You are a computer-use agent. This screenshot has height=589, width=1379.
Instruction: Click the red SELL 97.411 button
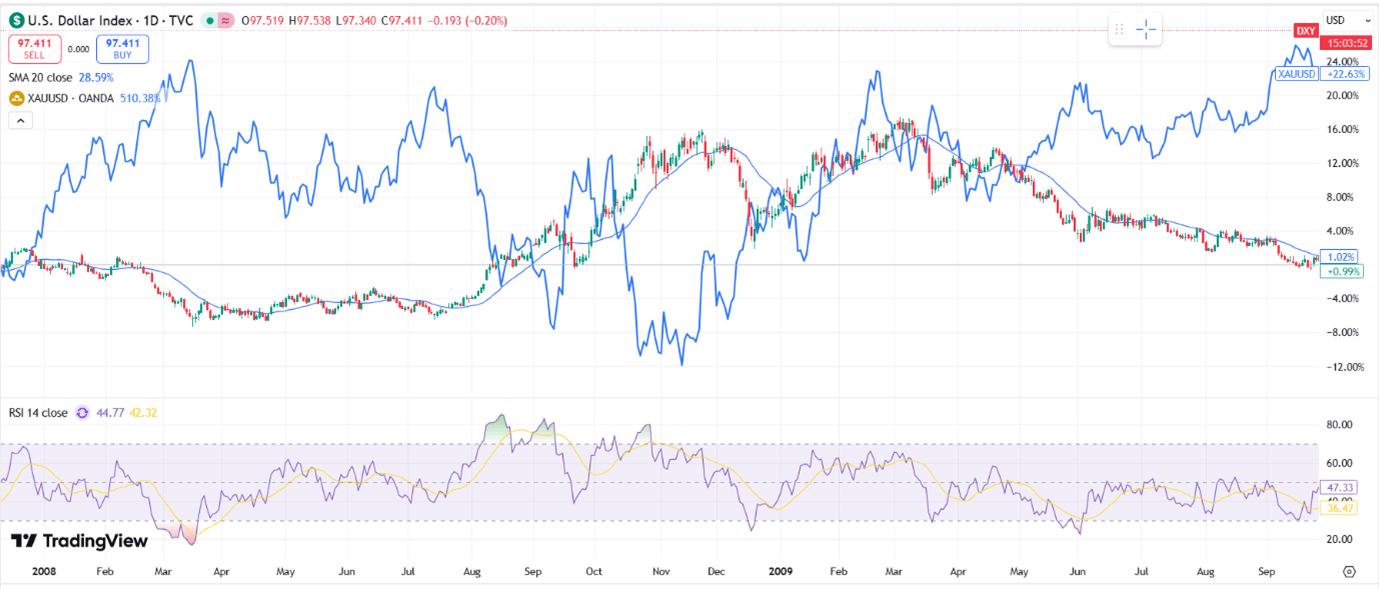click(x=35, y=48)
